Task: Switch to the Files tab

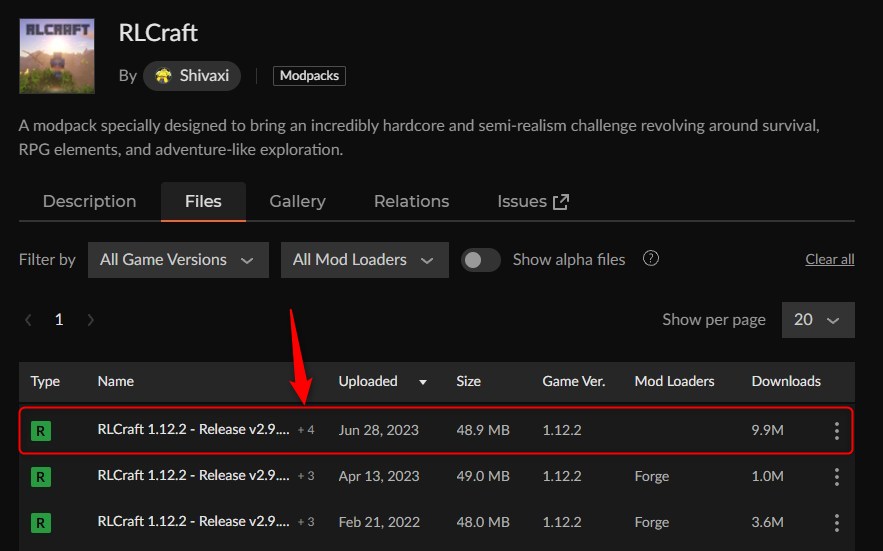Action: (x=203, y=201)
